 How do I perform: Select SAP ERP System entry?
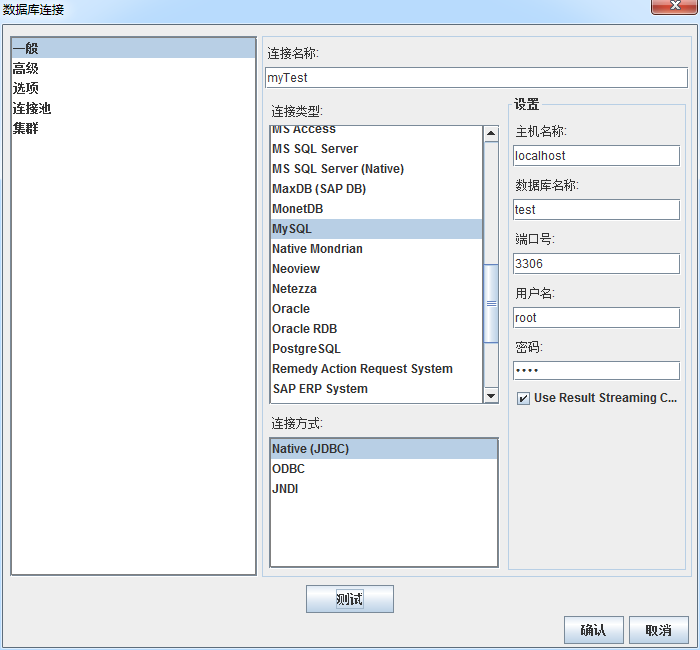pos(376,389)
